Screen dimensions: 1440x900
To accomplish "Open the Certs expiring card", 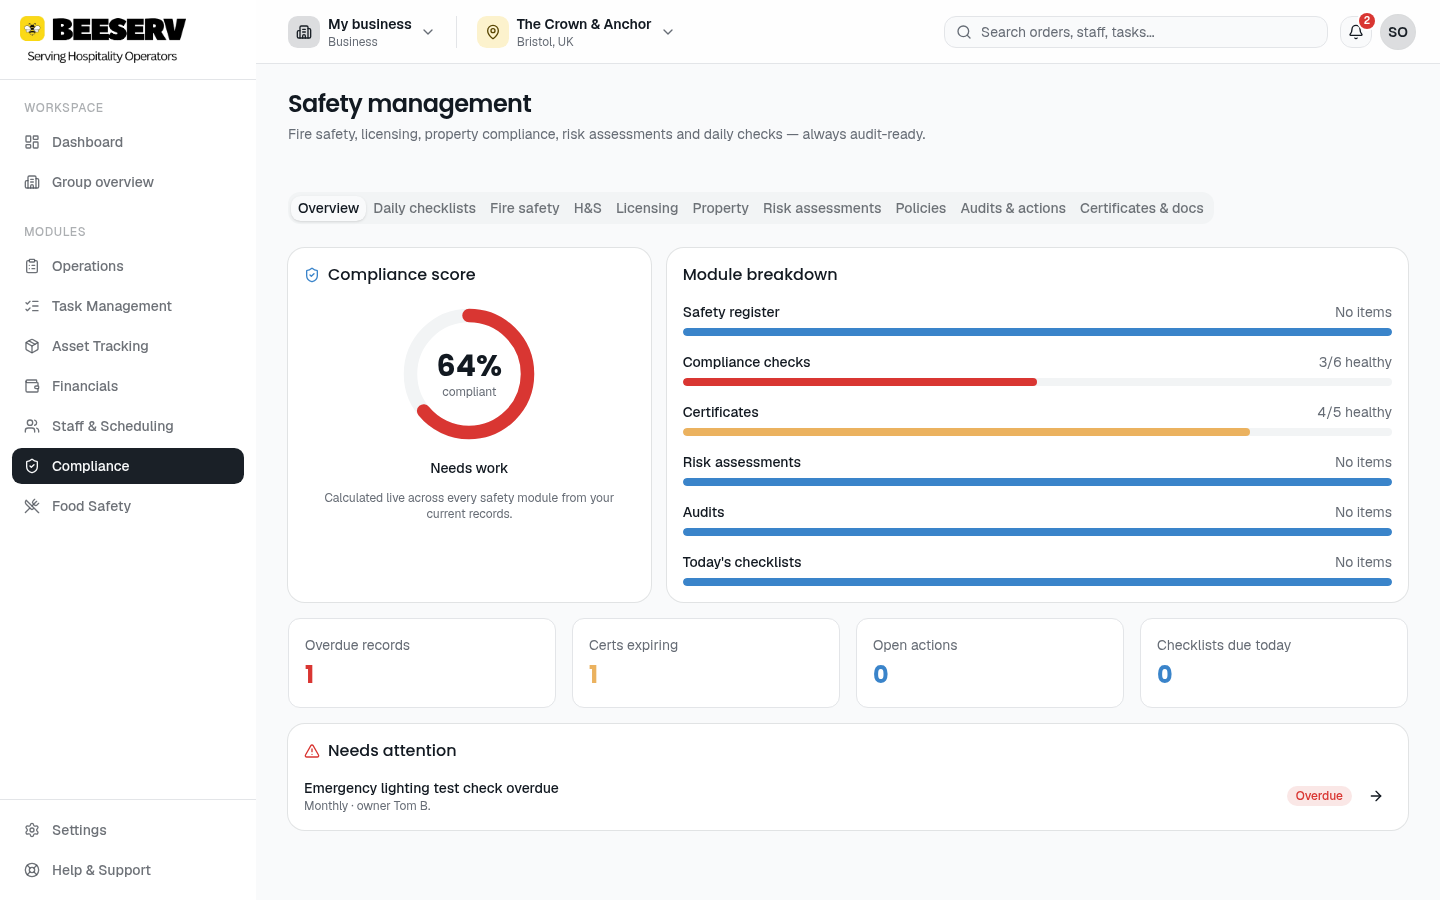I will 706,663.
